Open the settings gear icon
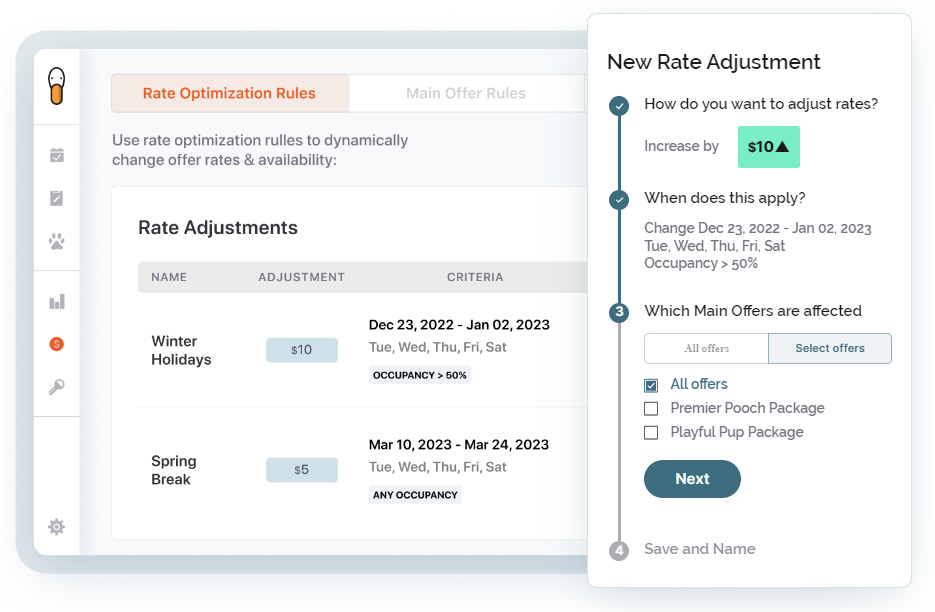The height and width of the screenshot is (612, 935). click(x=57, y=527)
